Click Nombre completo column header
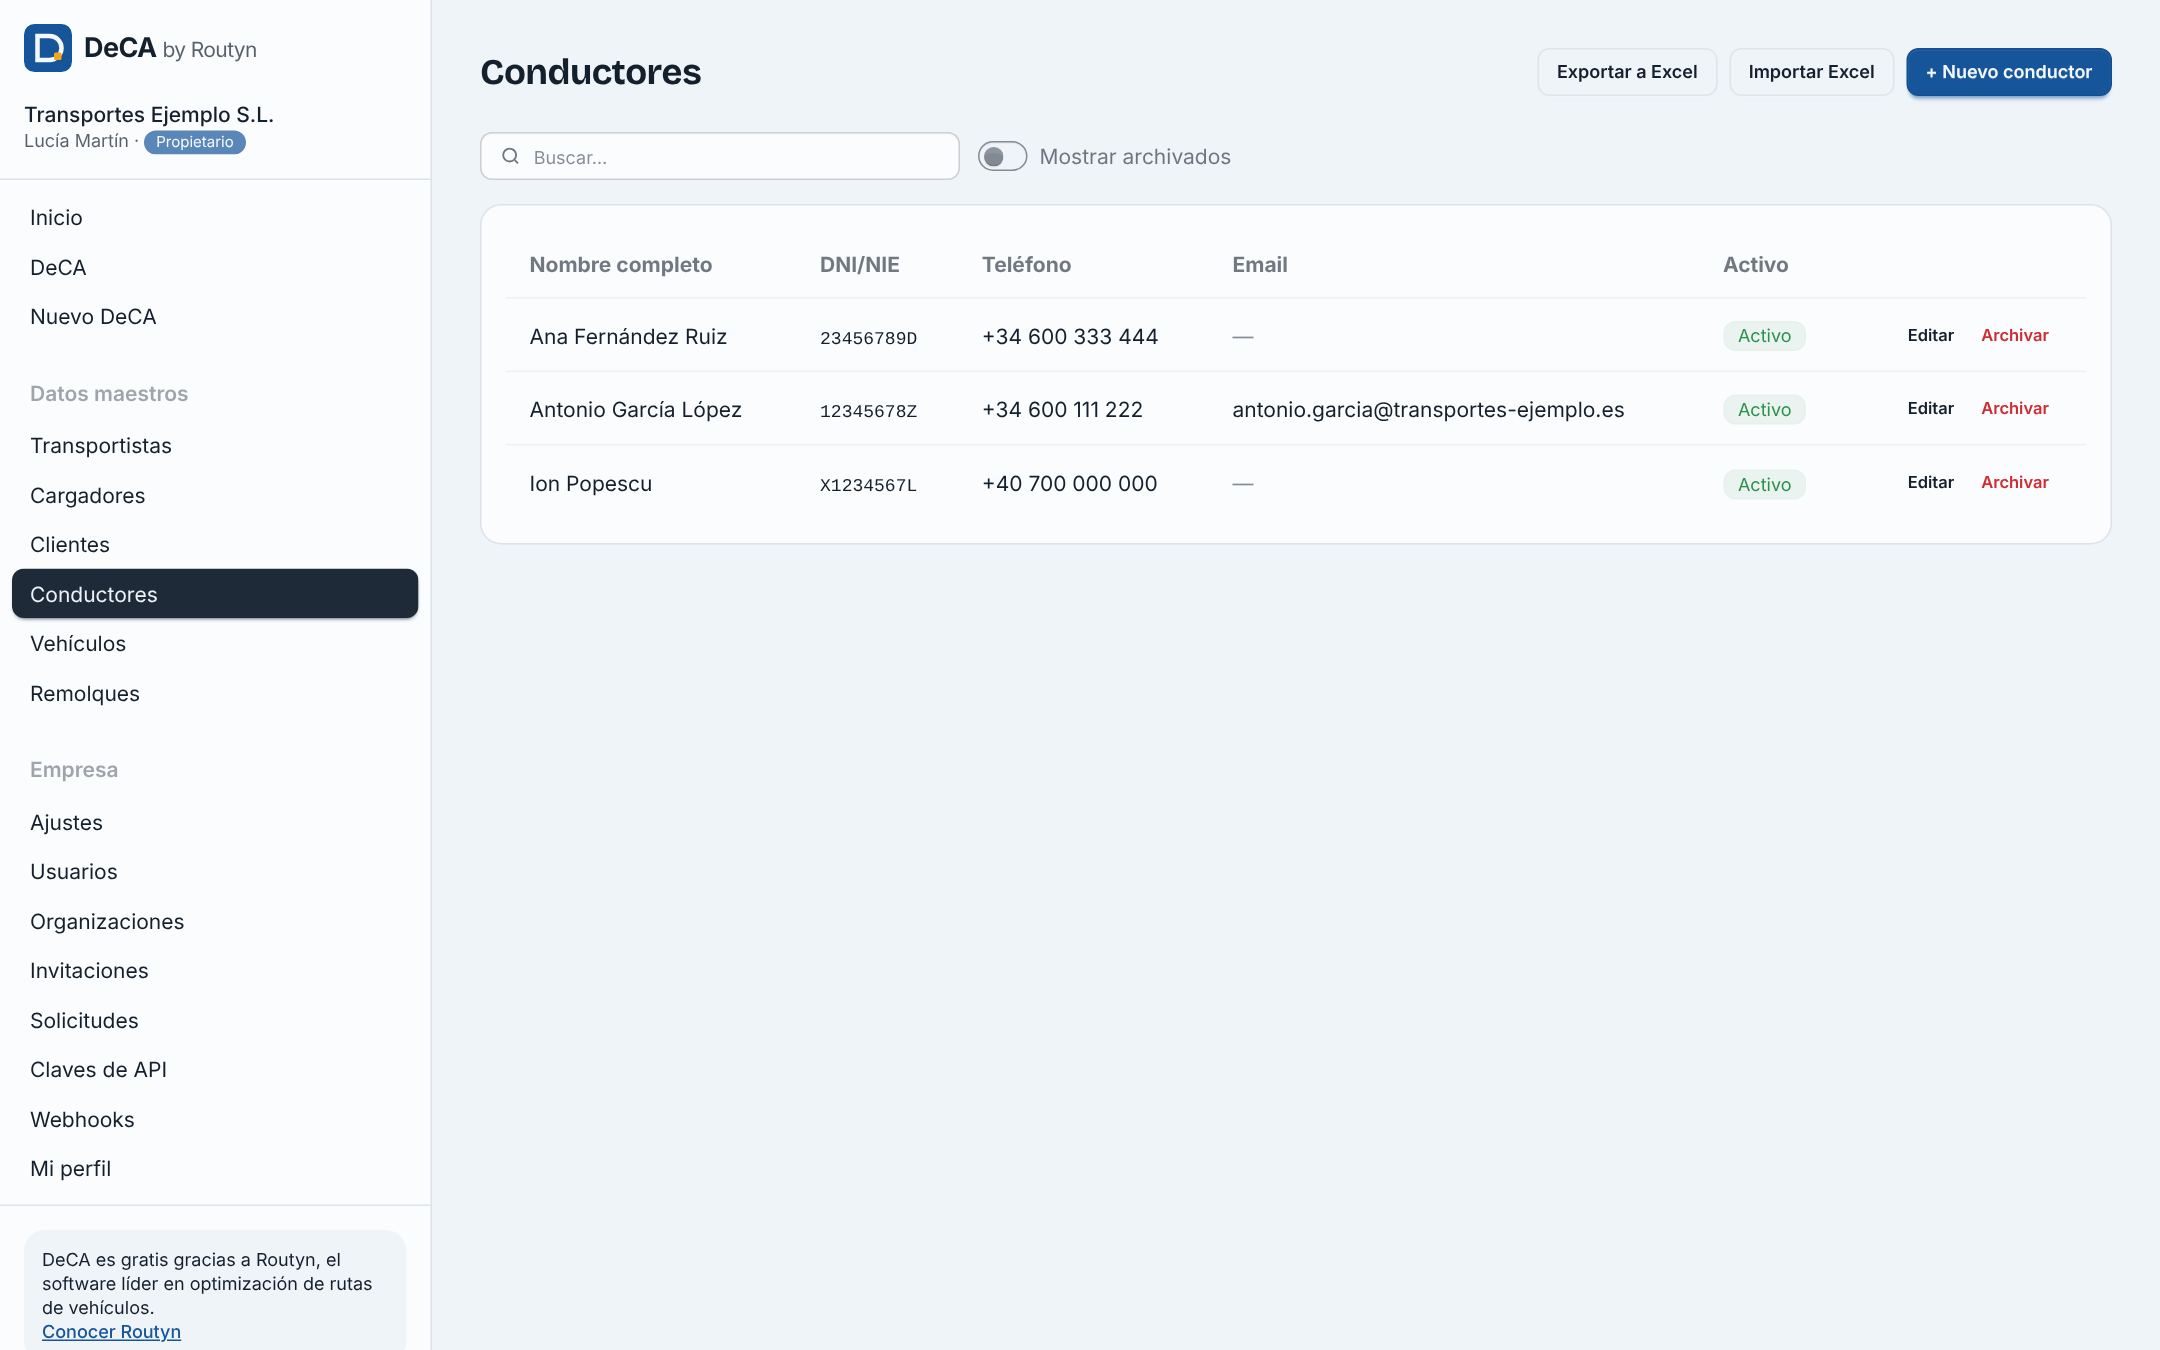 (x=620, y=265)
